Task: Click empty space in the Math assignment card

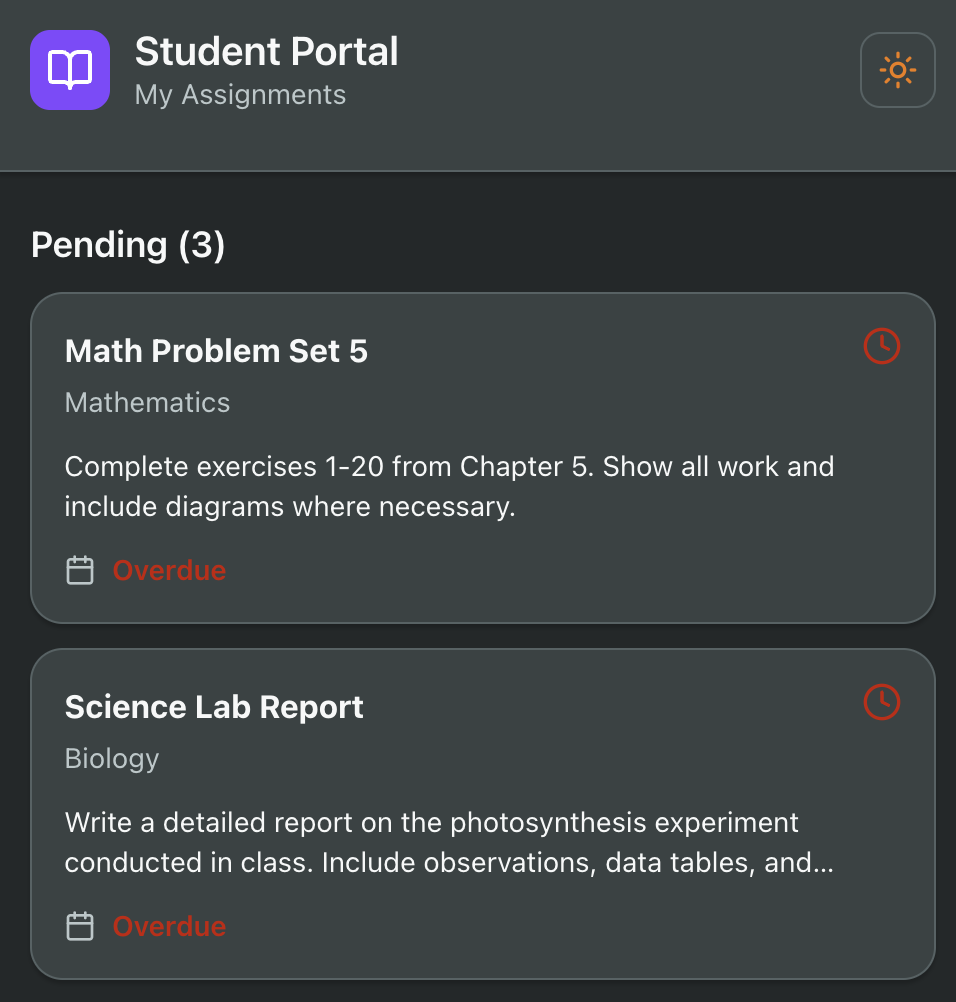Action: tap(600, 570)
